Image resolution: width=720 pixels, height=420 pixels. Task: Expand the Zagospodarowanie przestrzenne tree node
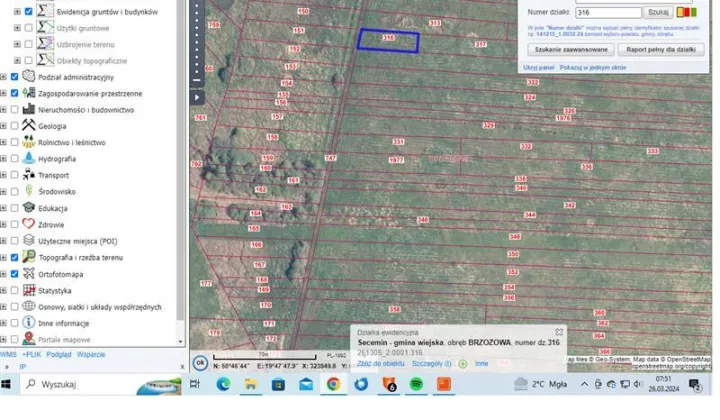[4, 93]
